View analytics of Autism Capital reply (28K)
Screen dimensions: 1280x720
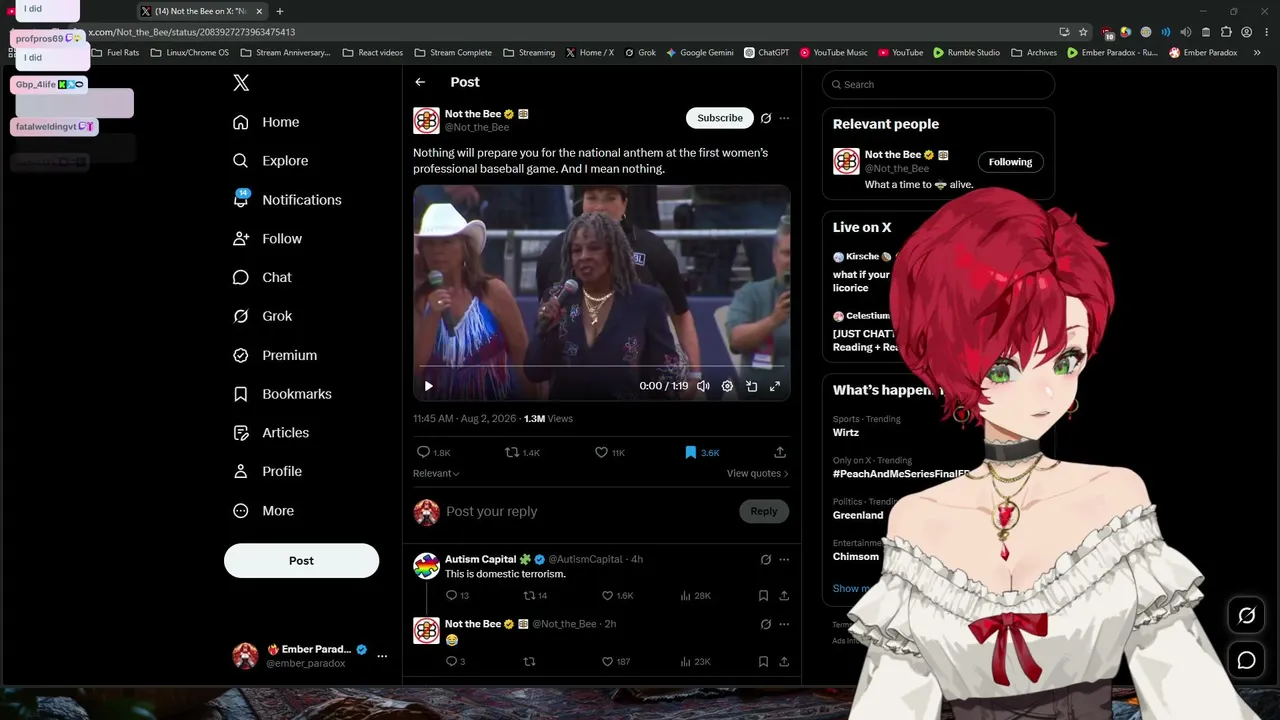click(695, 595)
